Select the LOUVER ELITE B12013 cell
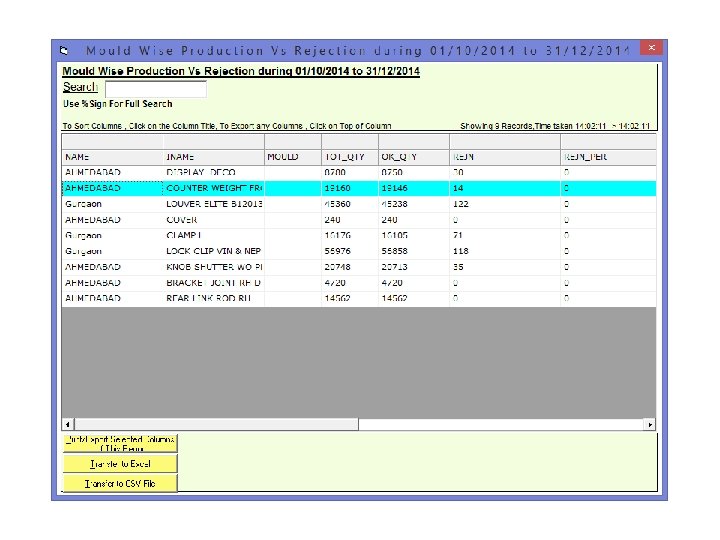720x540 pixels. tap(214, 204)
